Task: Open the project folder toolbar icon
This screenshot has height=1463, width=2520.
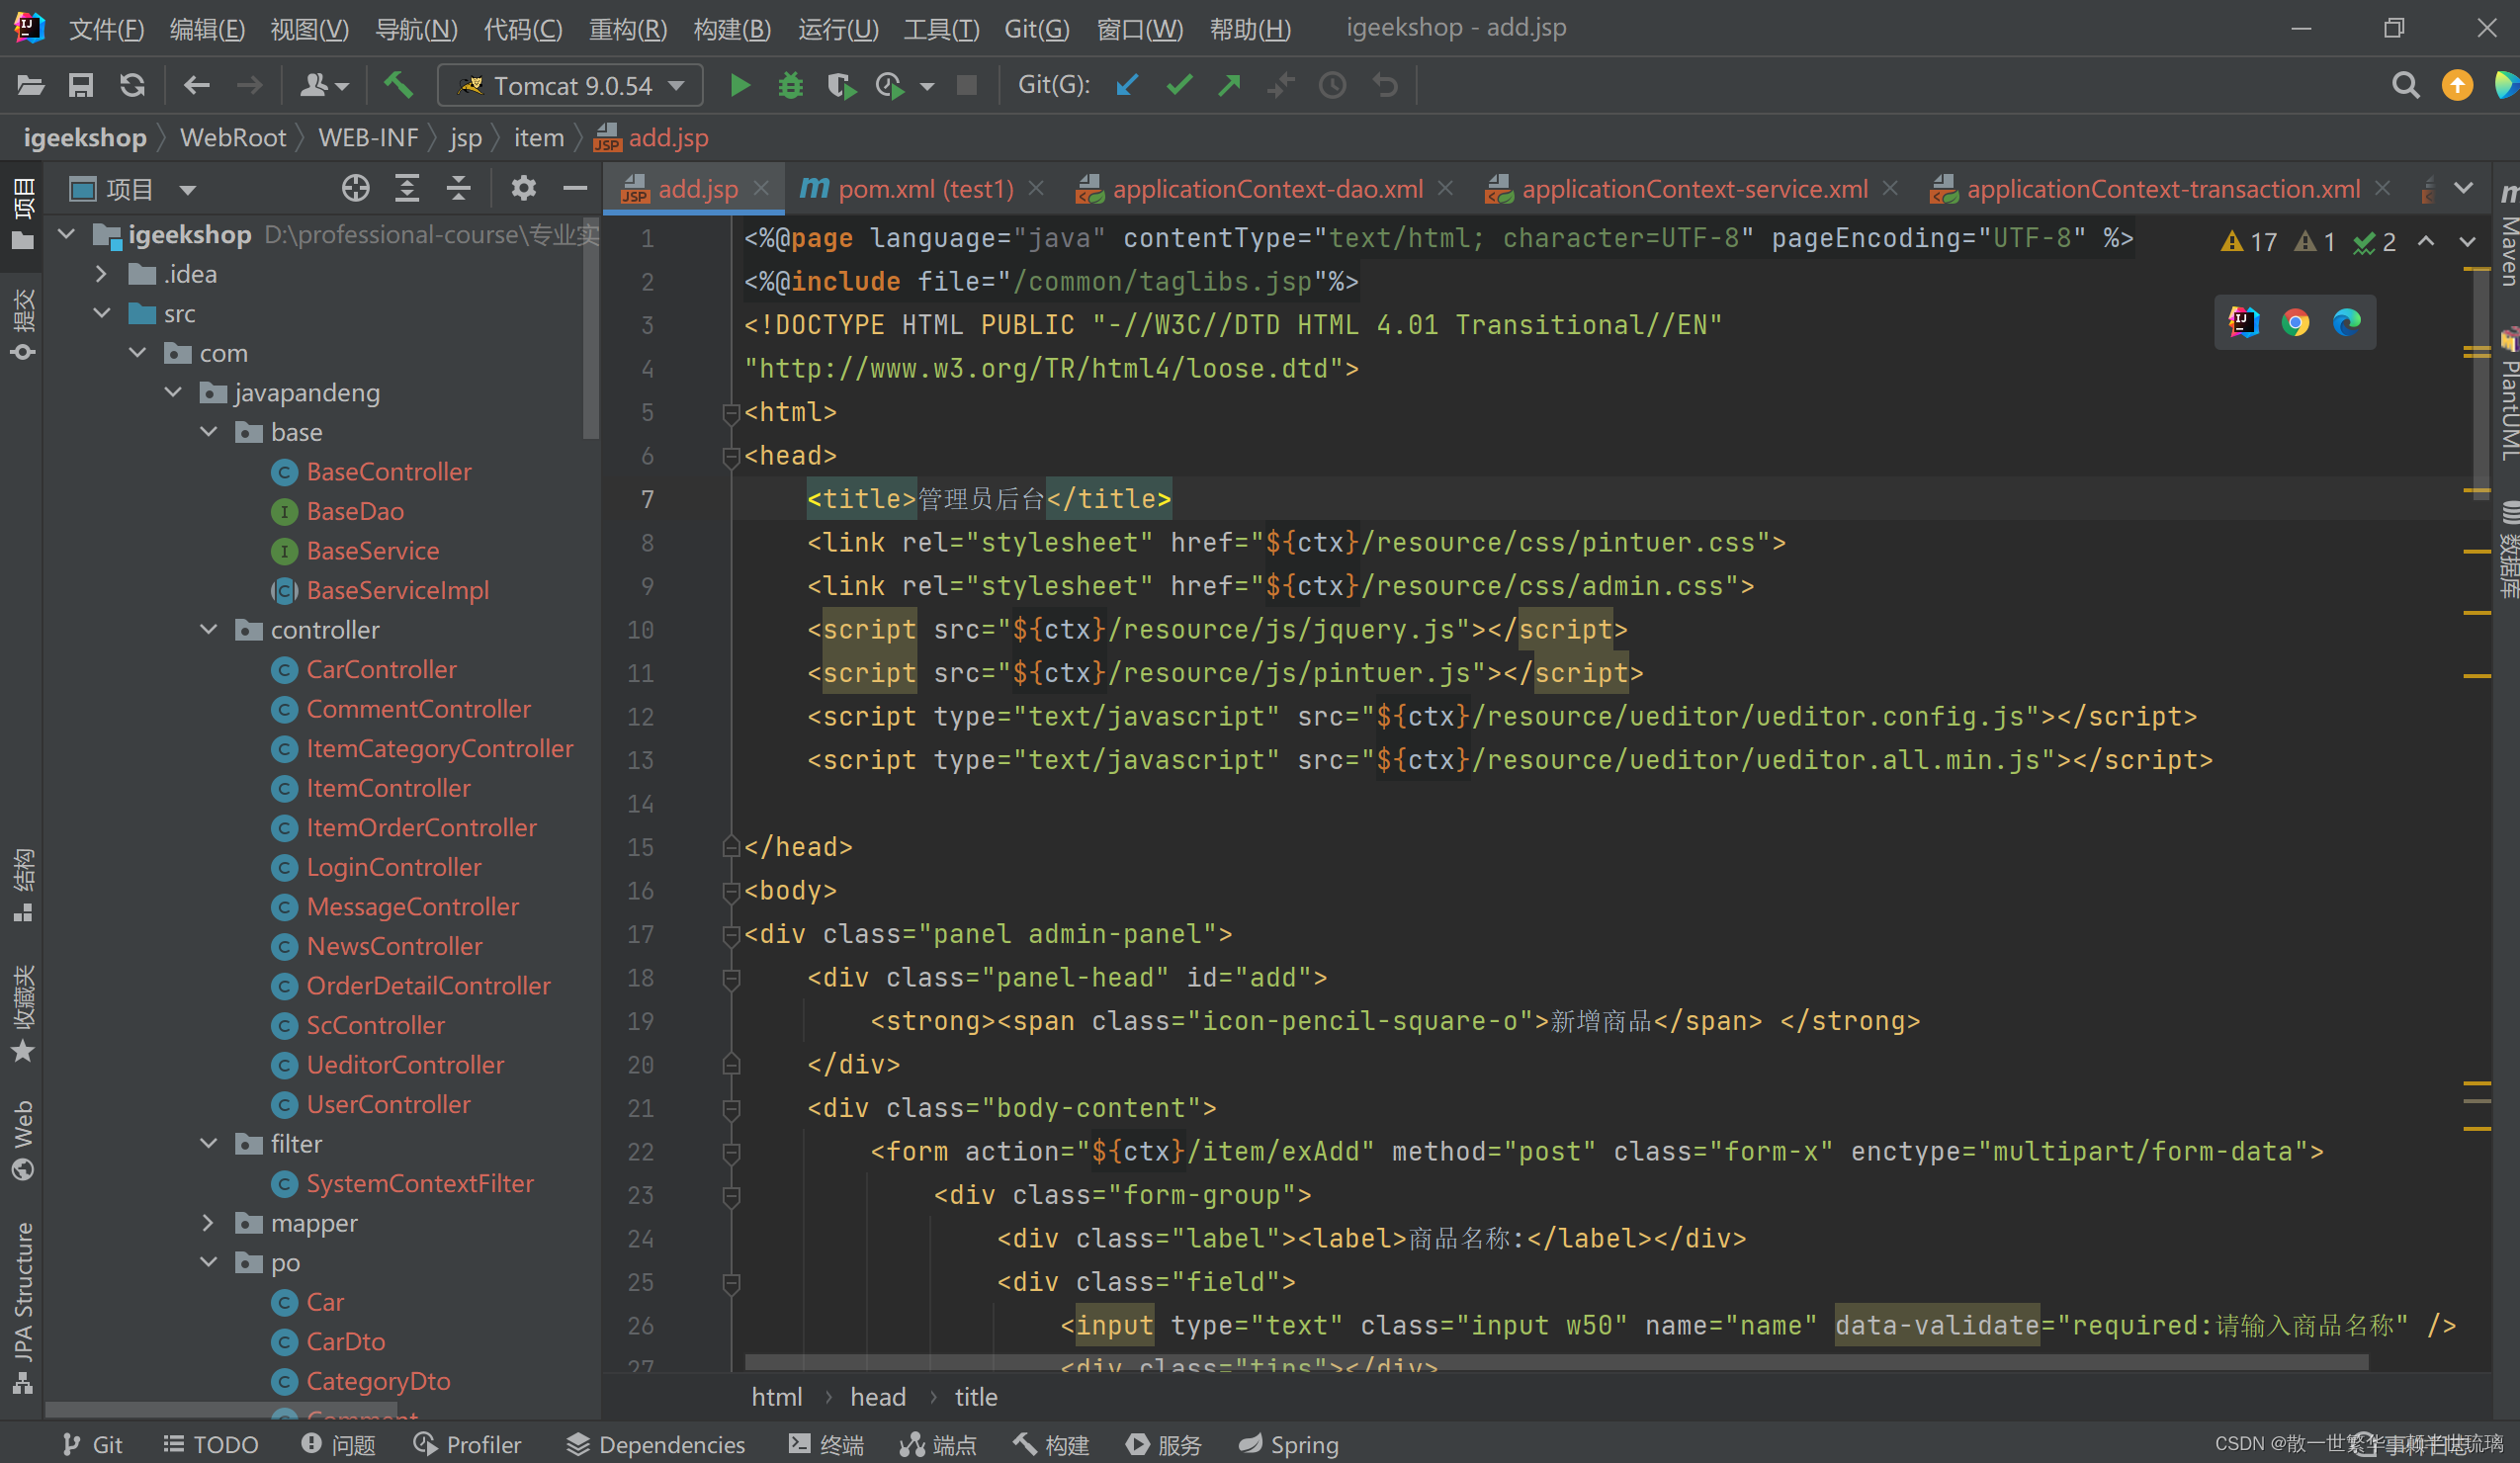Action: coord(30,86)
